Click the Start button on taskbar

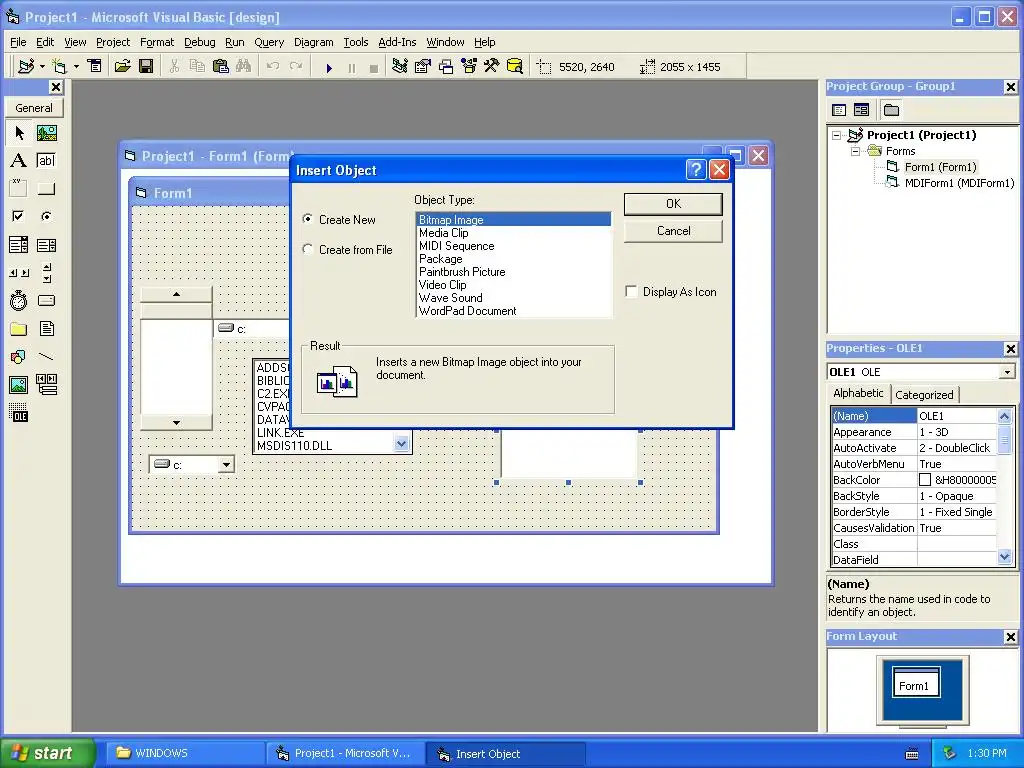pos(47,753)
